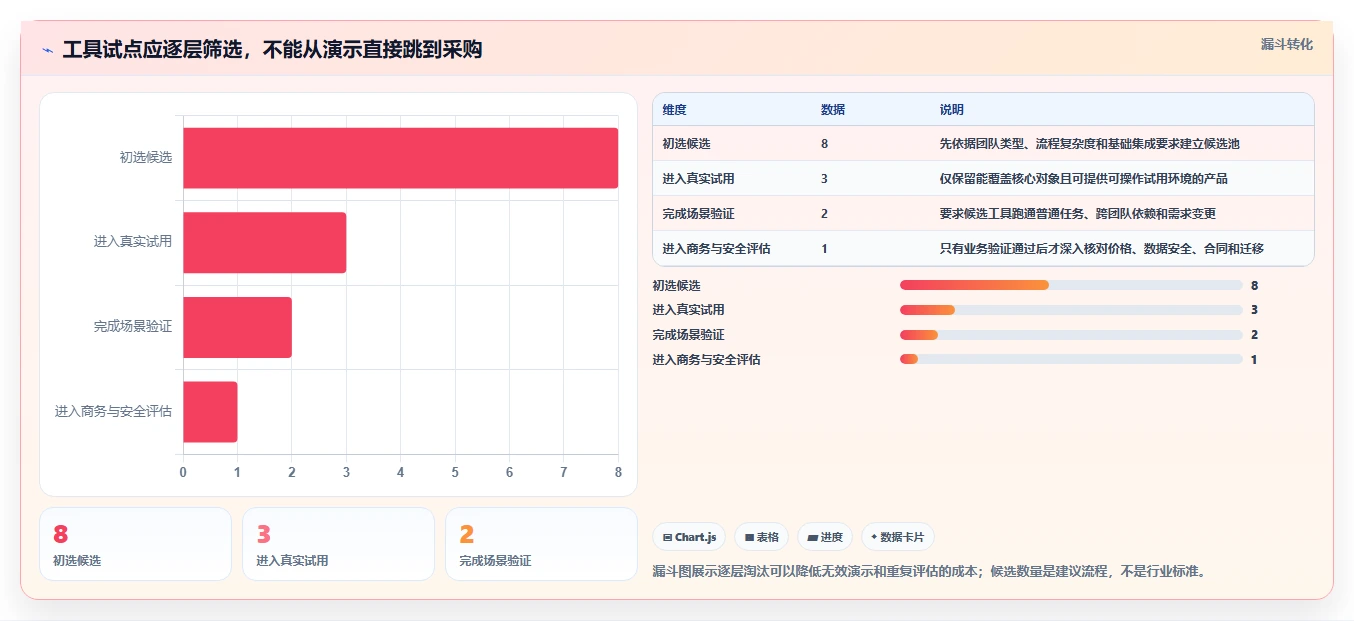The height and width of the screenshot is (621, 1354).
Task: Click the 完成场景验证 y-axis label in chart
Action: pos(133,327)
